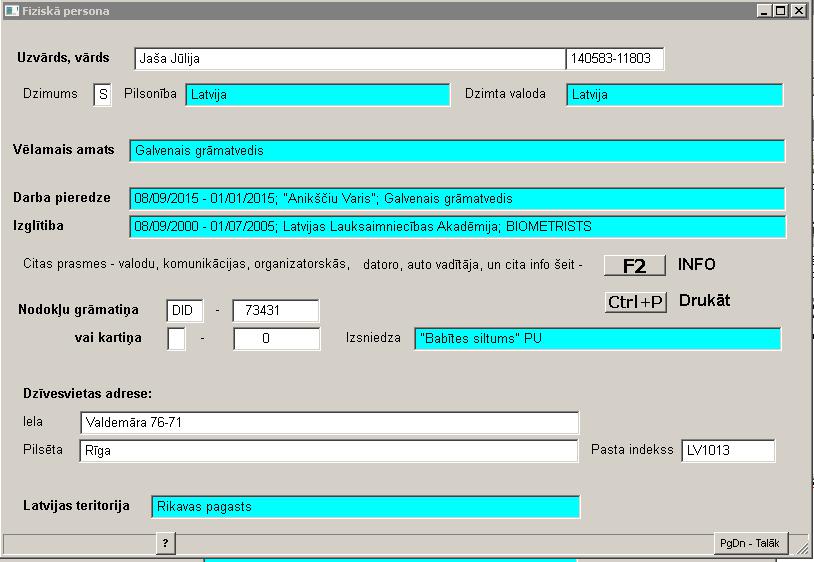Open the Vēlamais amats selection field
Image resolution: width=814 pixels, height=562 pixels.
coord(456,151)
